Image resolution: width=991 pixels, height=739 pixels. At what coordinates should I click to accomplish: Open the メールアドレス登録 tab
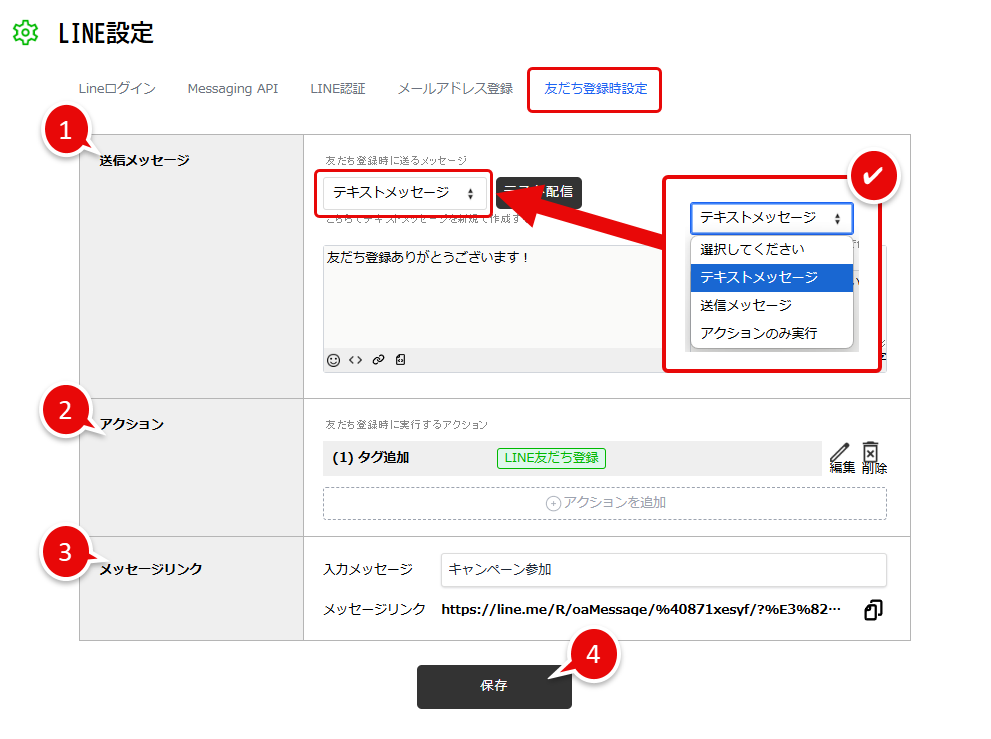[x=455, y=89]
